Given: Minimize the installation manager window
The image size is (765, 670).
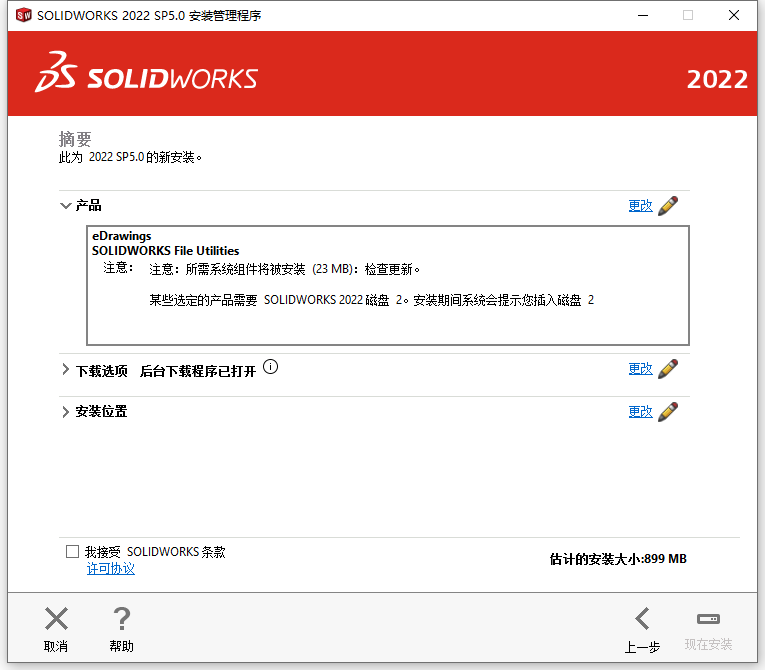Looking at the screenshot, I should pos(643,15).
